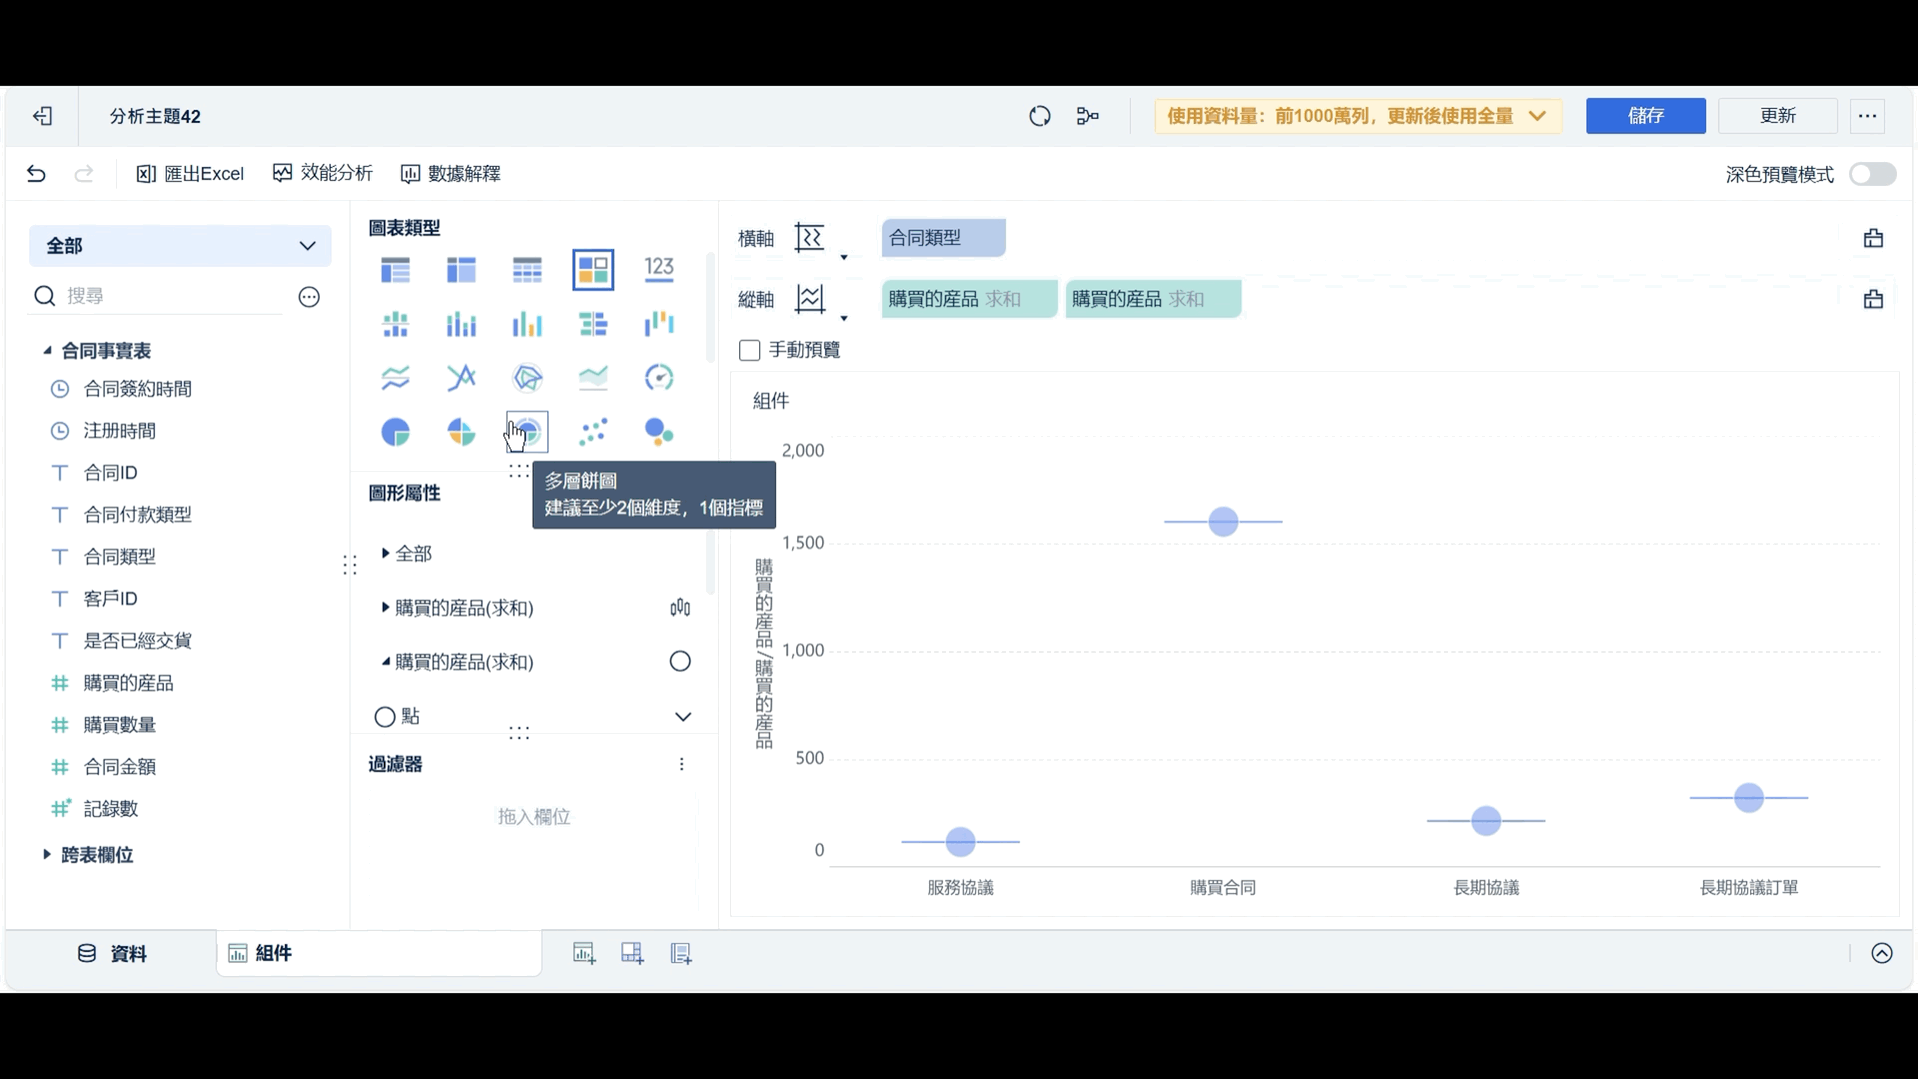Select the custom chart type icon
The image size is (1918, 1079).
tap(593, 269)
